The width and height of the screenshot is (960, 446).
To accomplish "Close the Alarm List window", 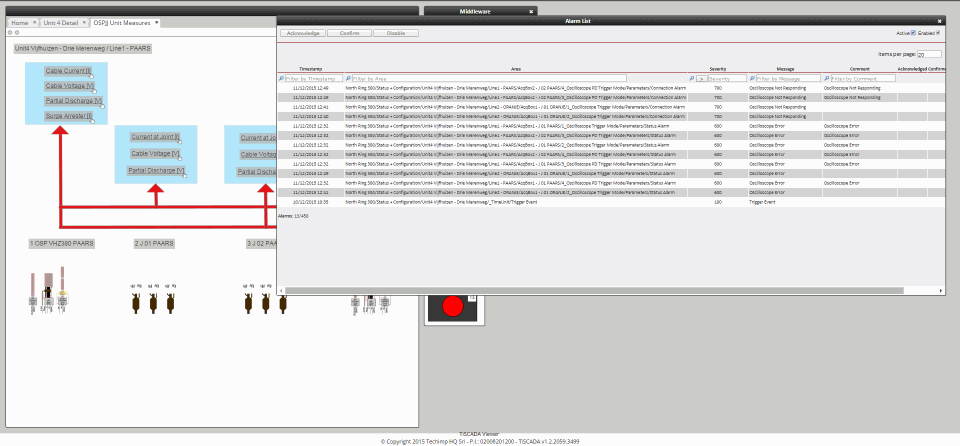I will [940, 20].
